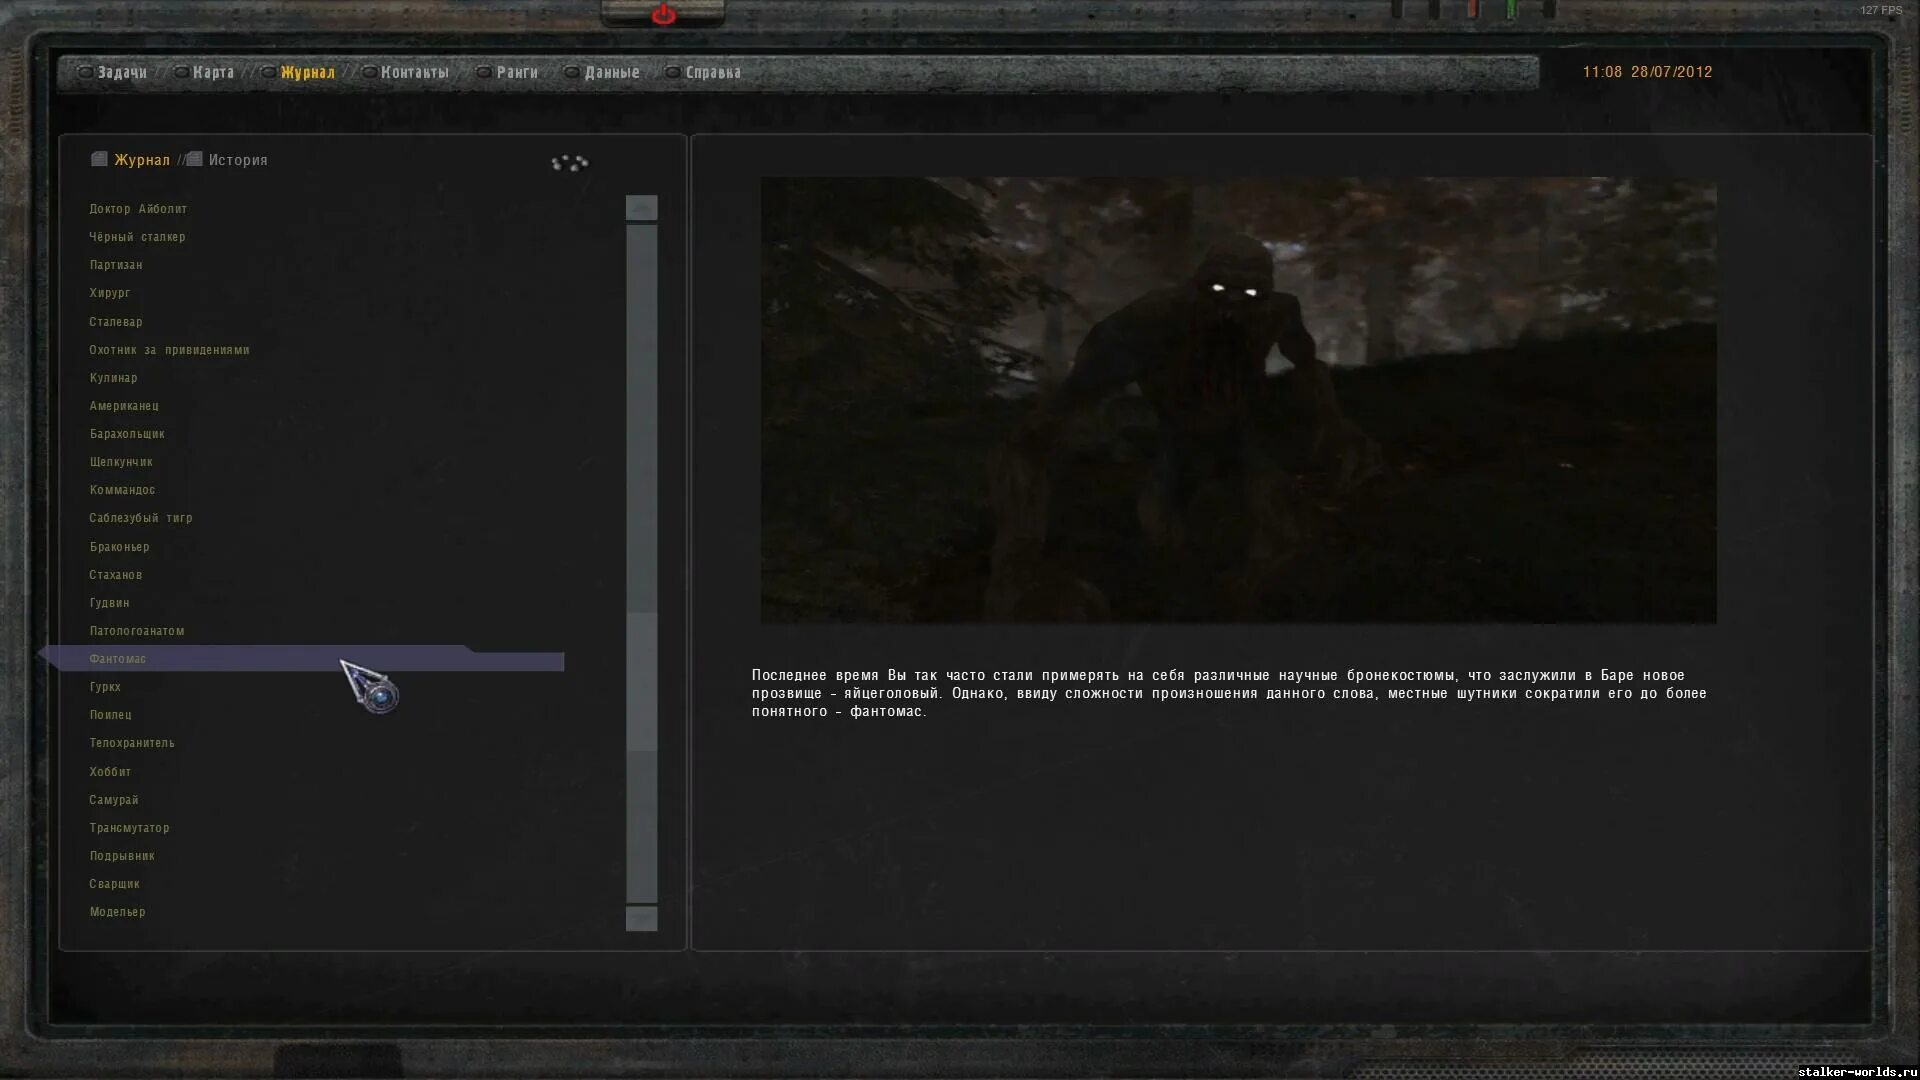Open the Партизан journal entry
The image size is (1920, 1080).
(116, 265)
